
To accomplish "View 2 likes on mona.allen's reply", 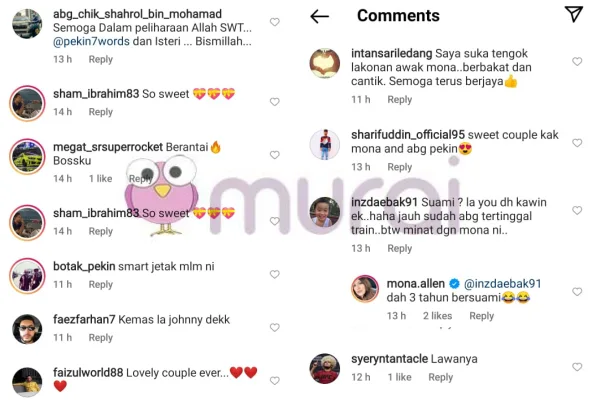I will tap(437, 316).
